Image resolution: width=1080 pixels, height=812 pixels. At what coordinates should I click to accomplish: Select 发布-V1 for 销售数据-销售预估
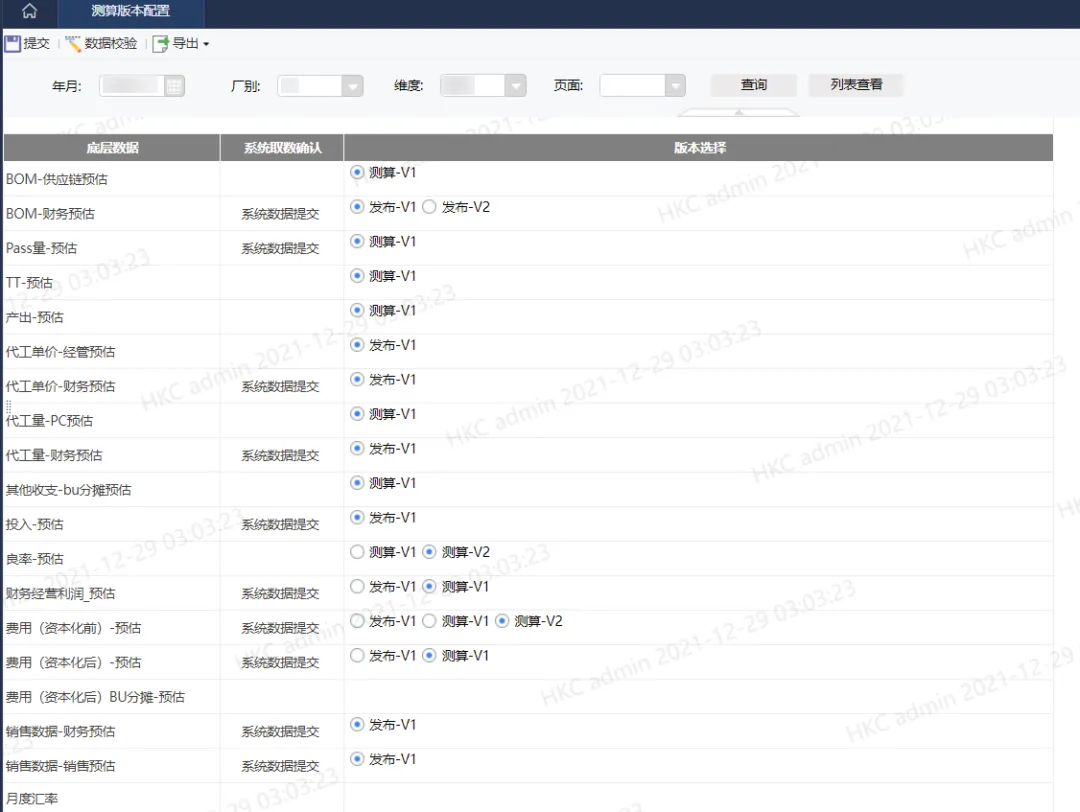[x=357, y=758]
